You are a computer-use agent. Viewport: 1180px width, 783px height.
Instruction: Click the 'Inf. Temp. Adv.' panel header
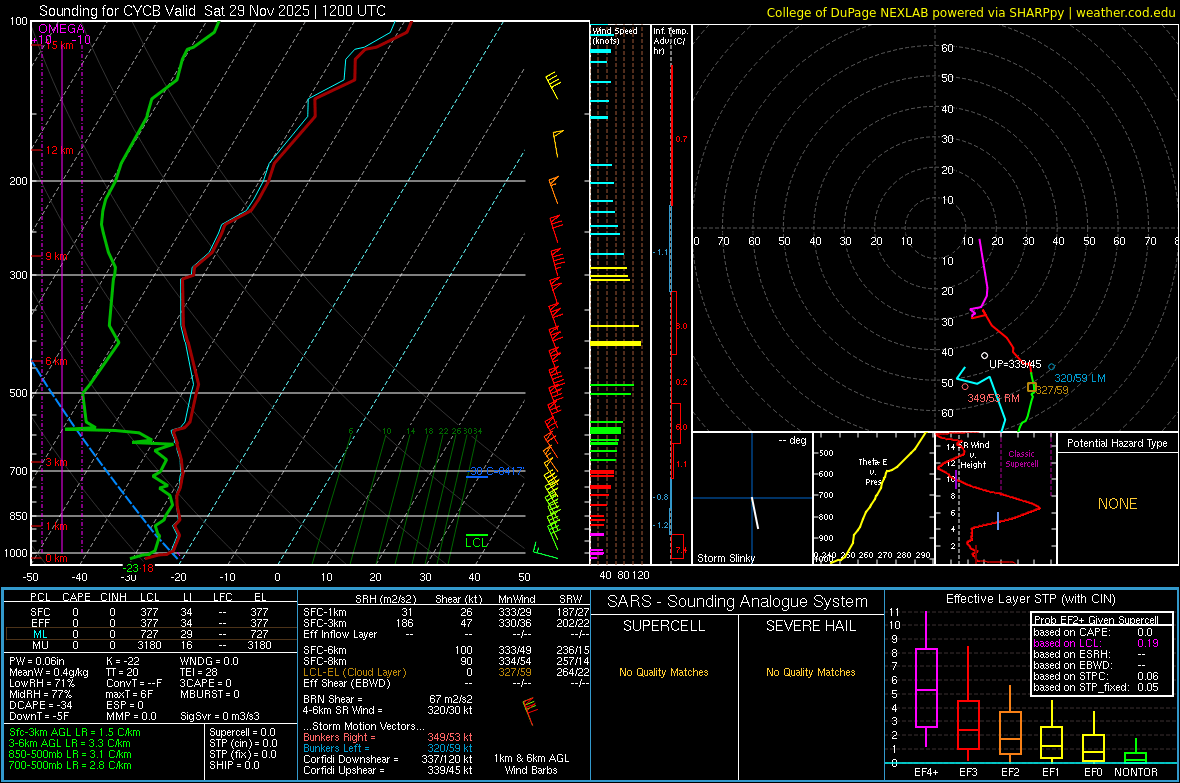[x=671, y=41]
